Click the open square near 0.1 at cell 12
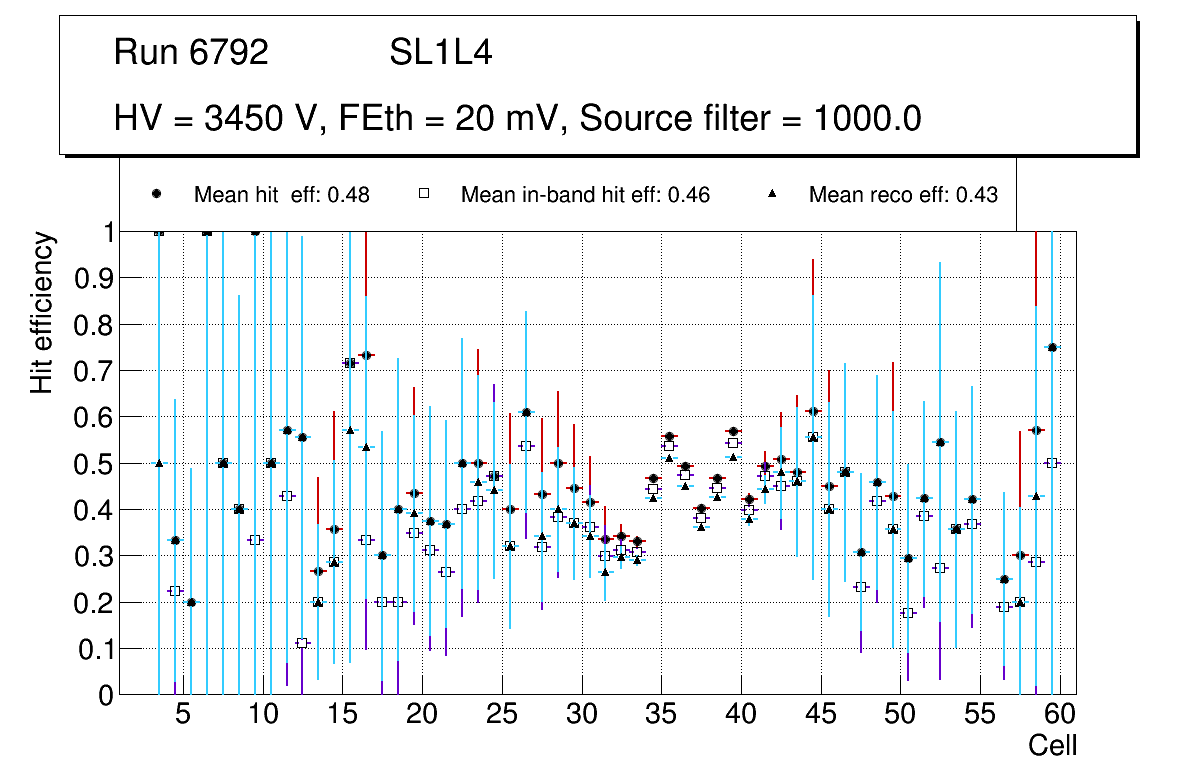This screenshot has width=1196, height=772. click(x=302, y=643)
